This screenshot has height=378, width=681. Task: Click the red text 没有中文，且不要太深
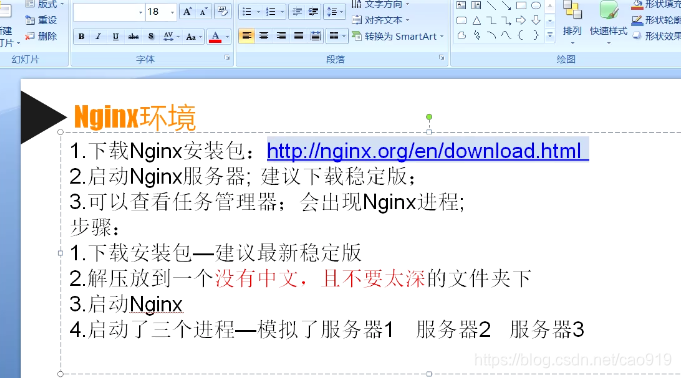coord(320,279)
